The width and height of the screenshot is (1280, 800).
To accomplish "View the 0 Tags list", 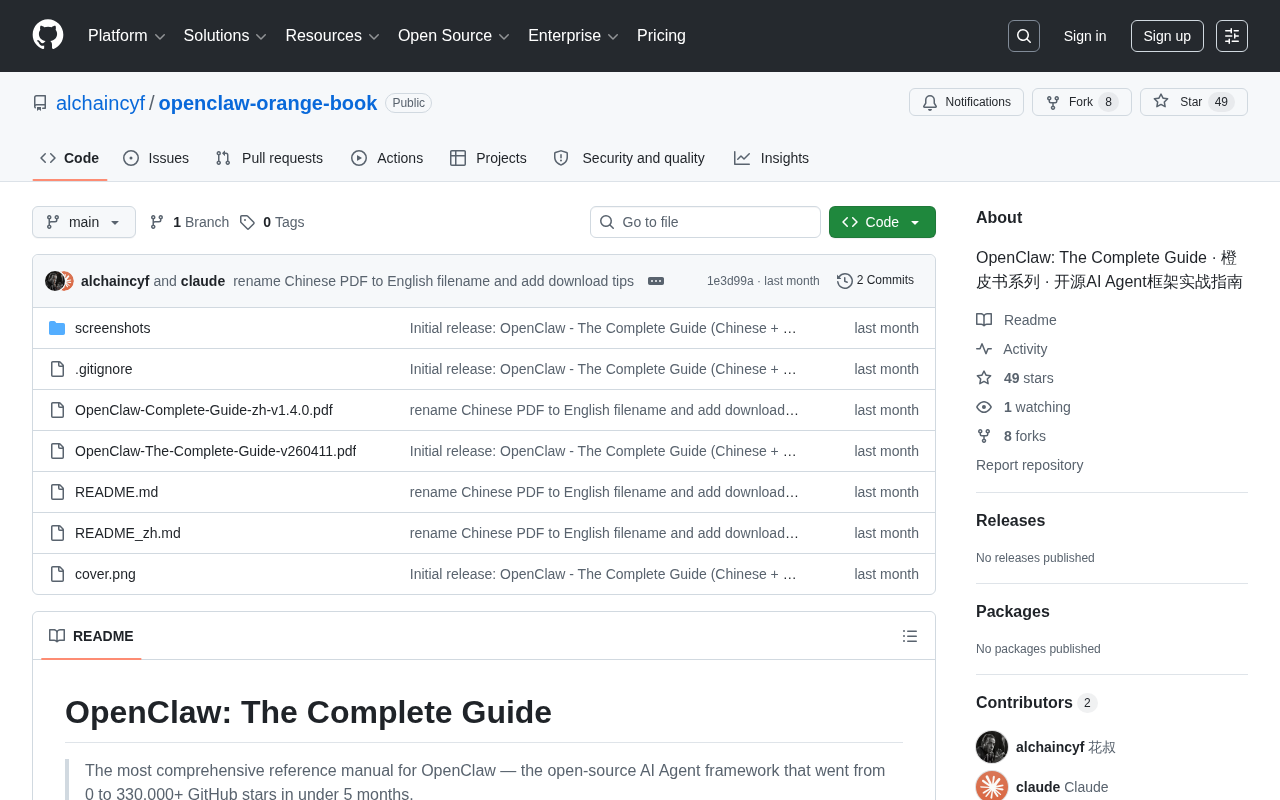I will (x=272, y=222).
